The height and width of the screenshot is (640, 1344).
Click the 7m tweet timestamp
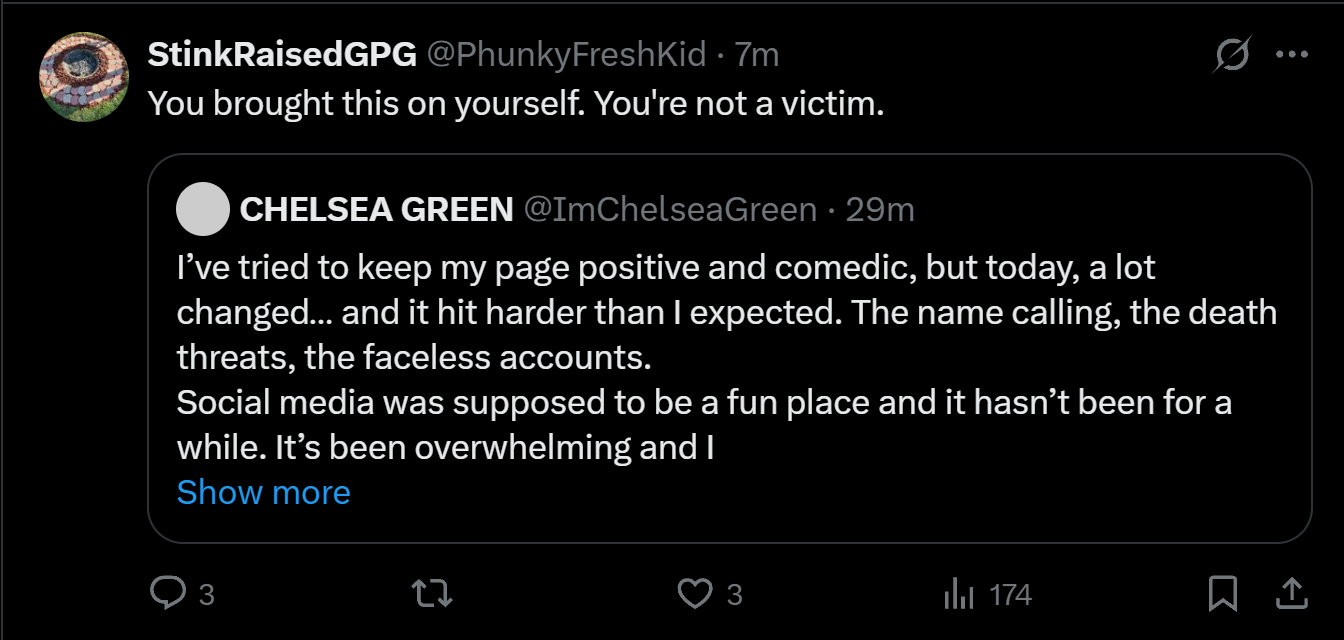(757, 55)
